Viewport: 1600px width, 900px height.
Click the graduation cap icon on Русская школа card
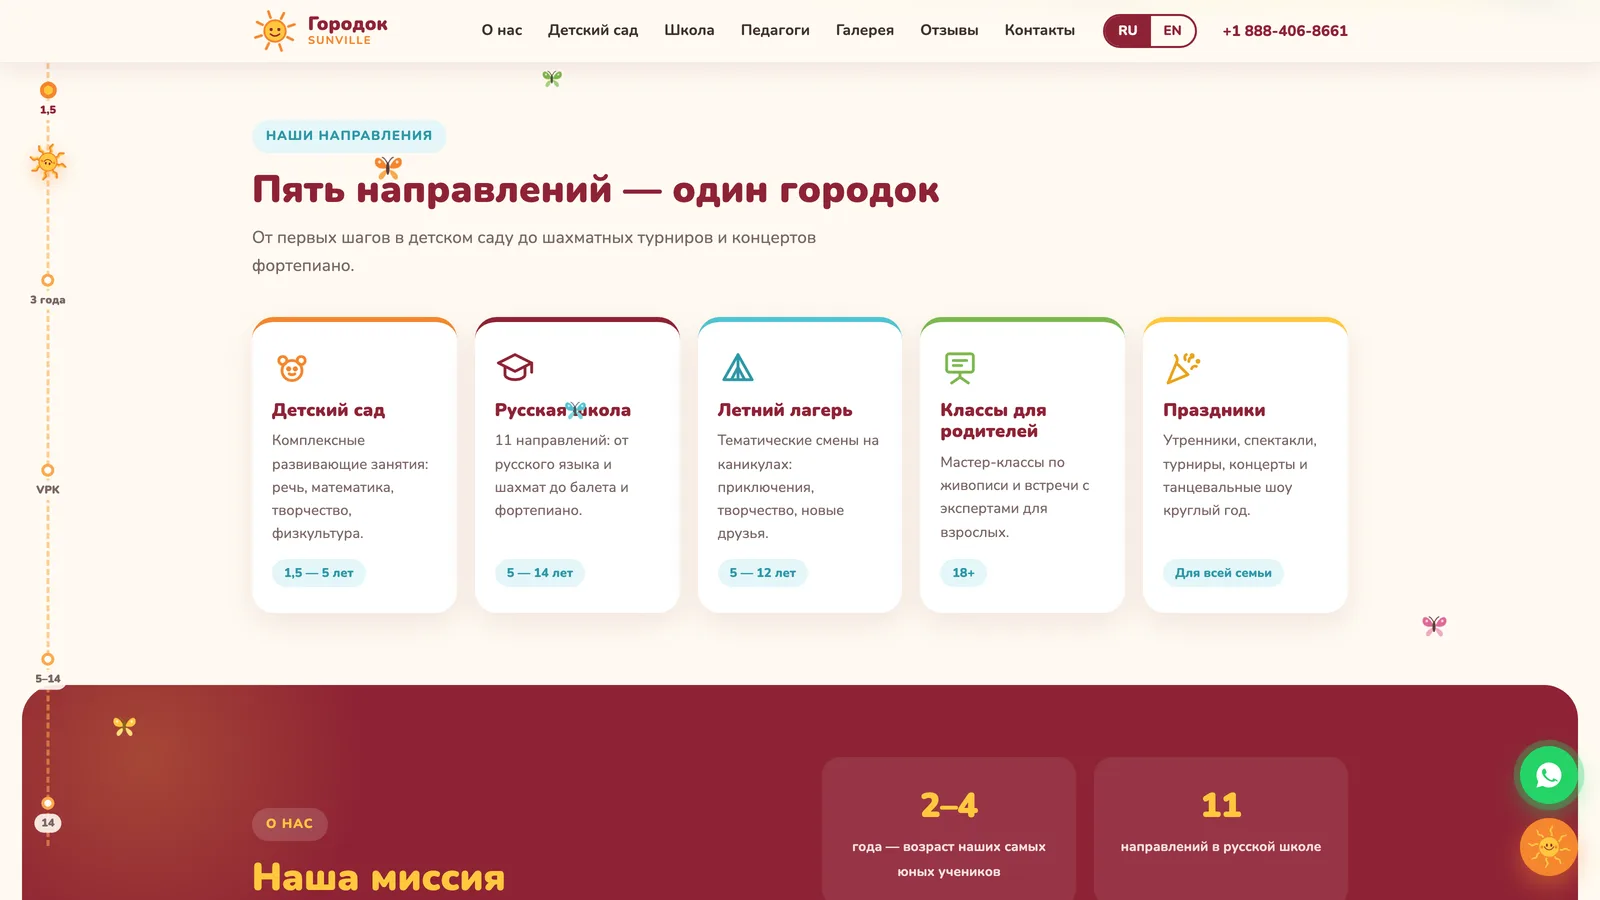pos(515,368)
